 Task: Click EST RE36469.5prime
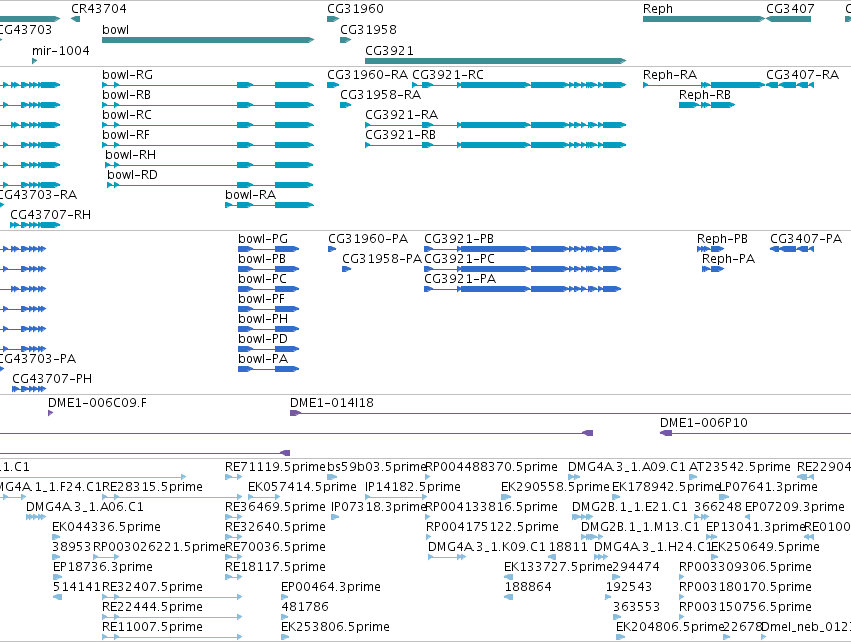pyautogui.click(x=234, y=517)
